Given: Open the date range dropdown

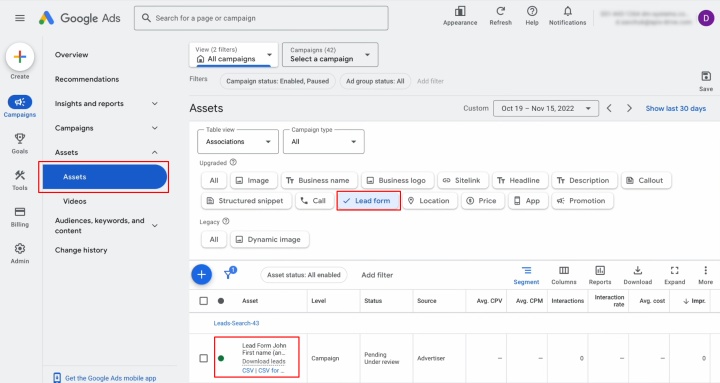Looking at the screenshot, I should pos(546,108).
